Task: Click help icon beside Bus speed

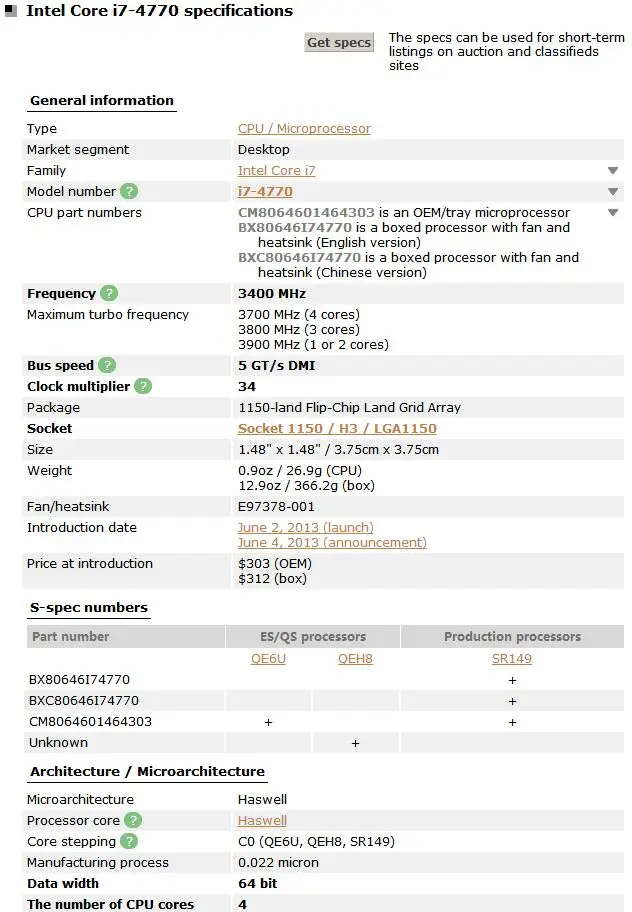Action: coord(107,365)
